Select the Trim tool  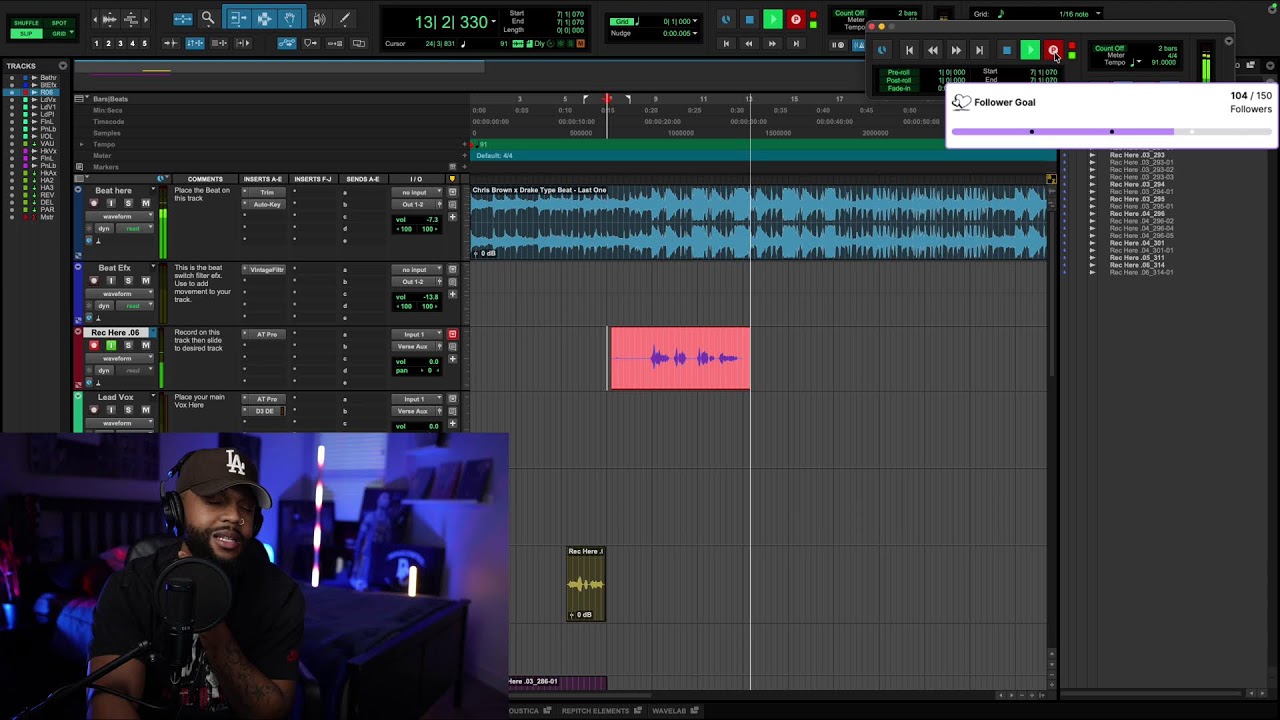tap(238, 18)
